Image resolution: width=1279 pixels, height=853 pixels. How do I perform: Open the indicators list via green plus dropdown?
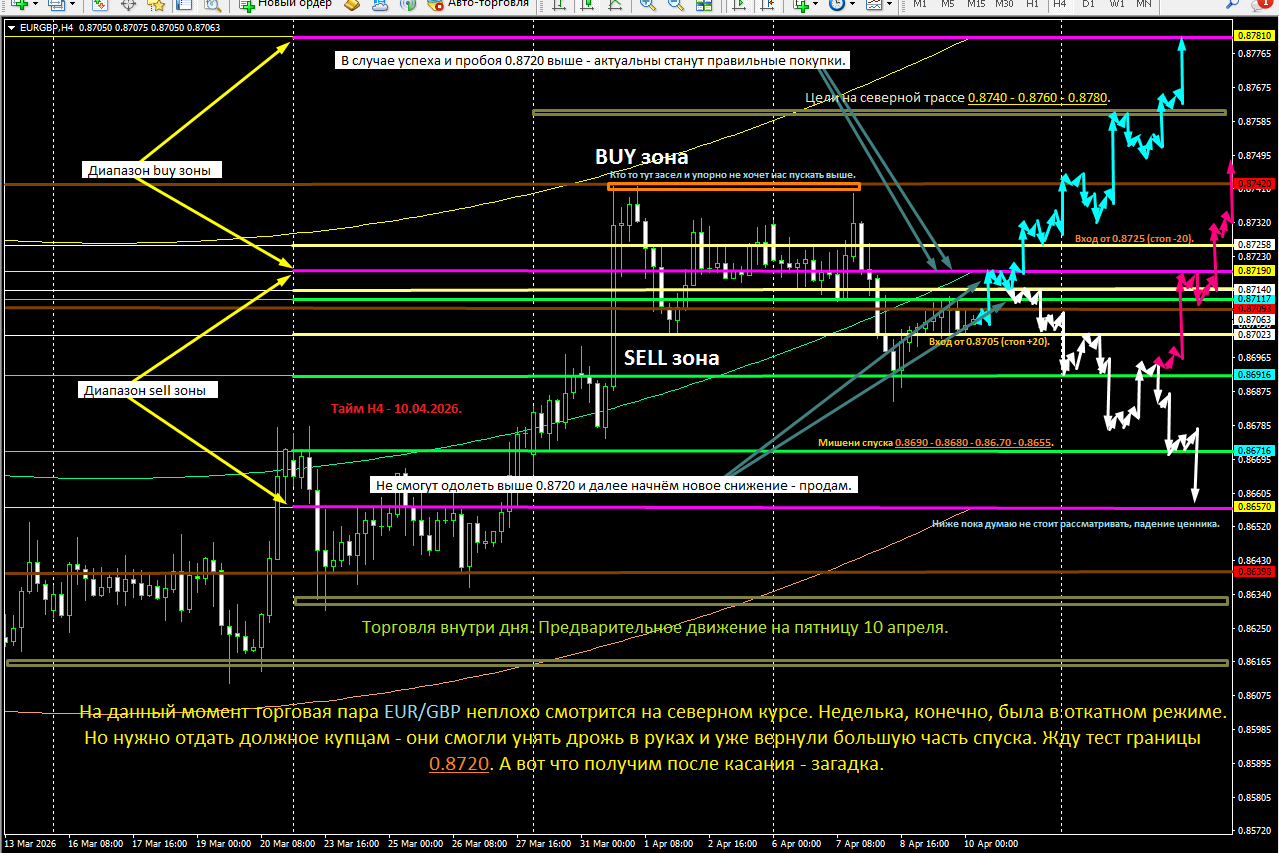[816, 6]
